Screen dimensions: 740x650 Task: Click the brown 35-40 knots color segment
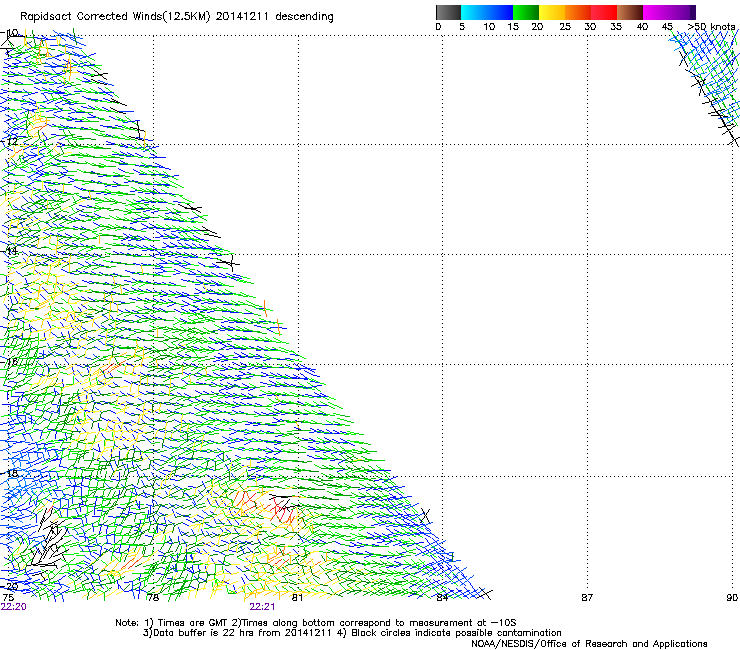[x=630, y=12]
